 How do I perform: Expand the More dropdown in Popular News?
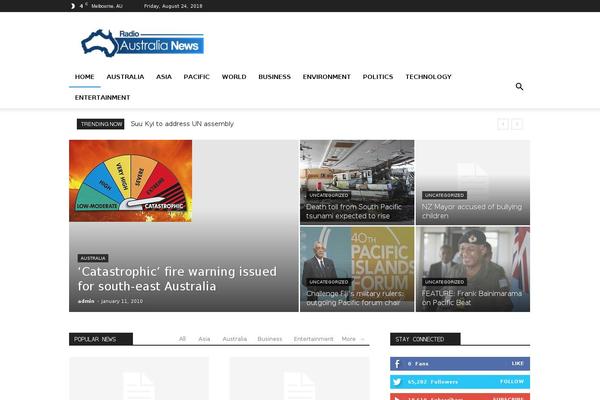coord(353,339)
